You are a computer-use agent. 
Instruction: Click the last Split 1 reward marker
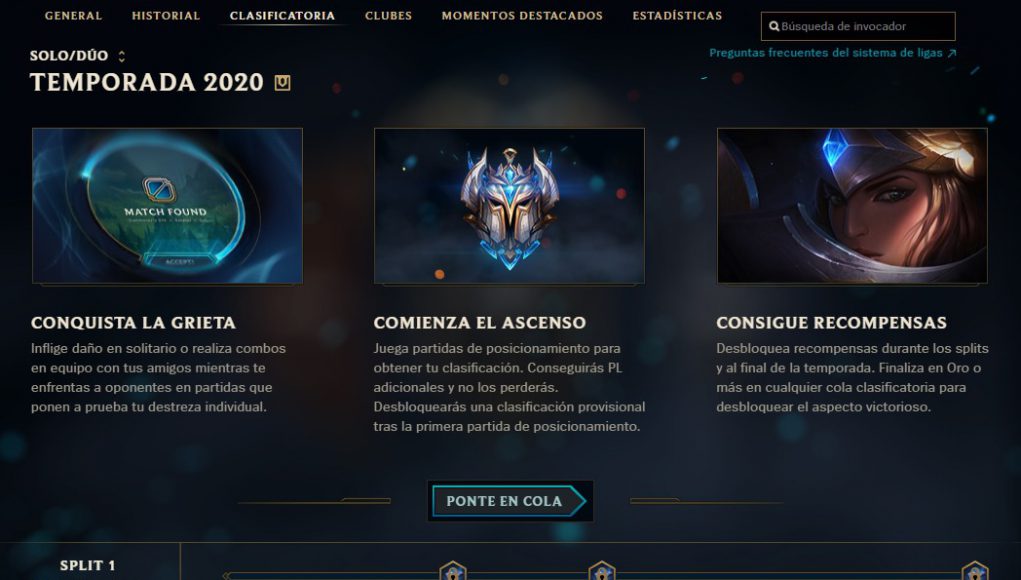click(x=975, y=571)
